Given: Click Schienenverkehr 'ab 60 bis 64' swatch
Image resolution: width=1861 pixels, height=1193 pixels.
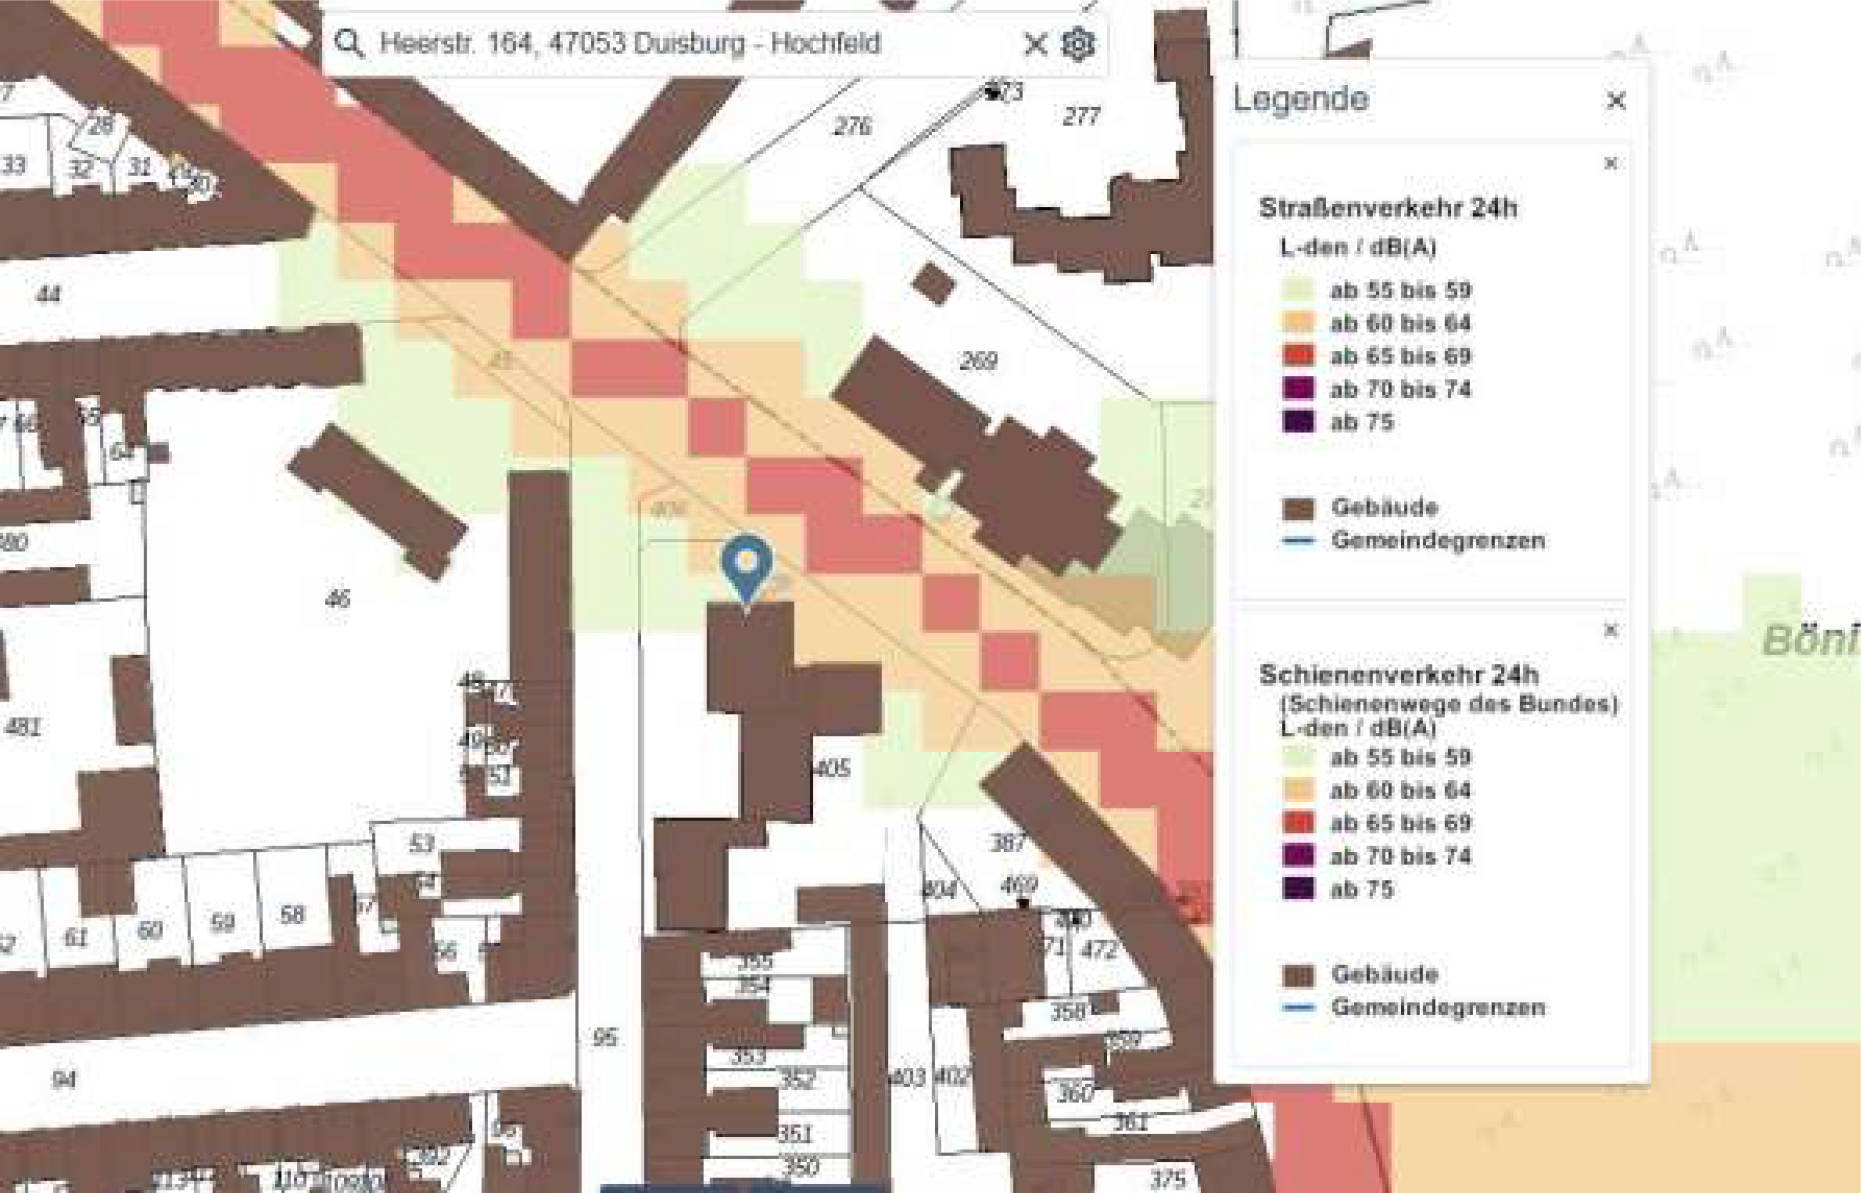Looking at the screenshot, I should tap(1298, 790).
